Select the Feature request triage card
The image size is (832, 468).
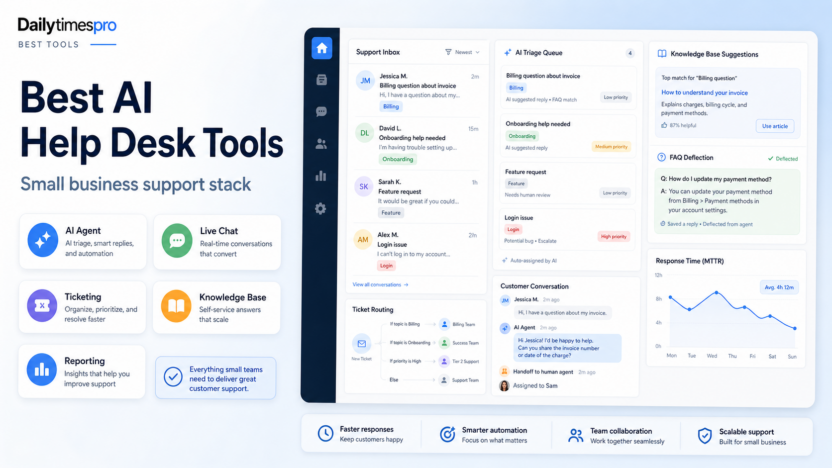[568, 183]
